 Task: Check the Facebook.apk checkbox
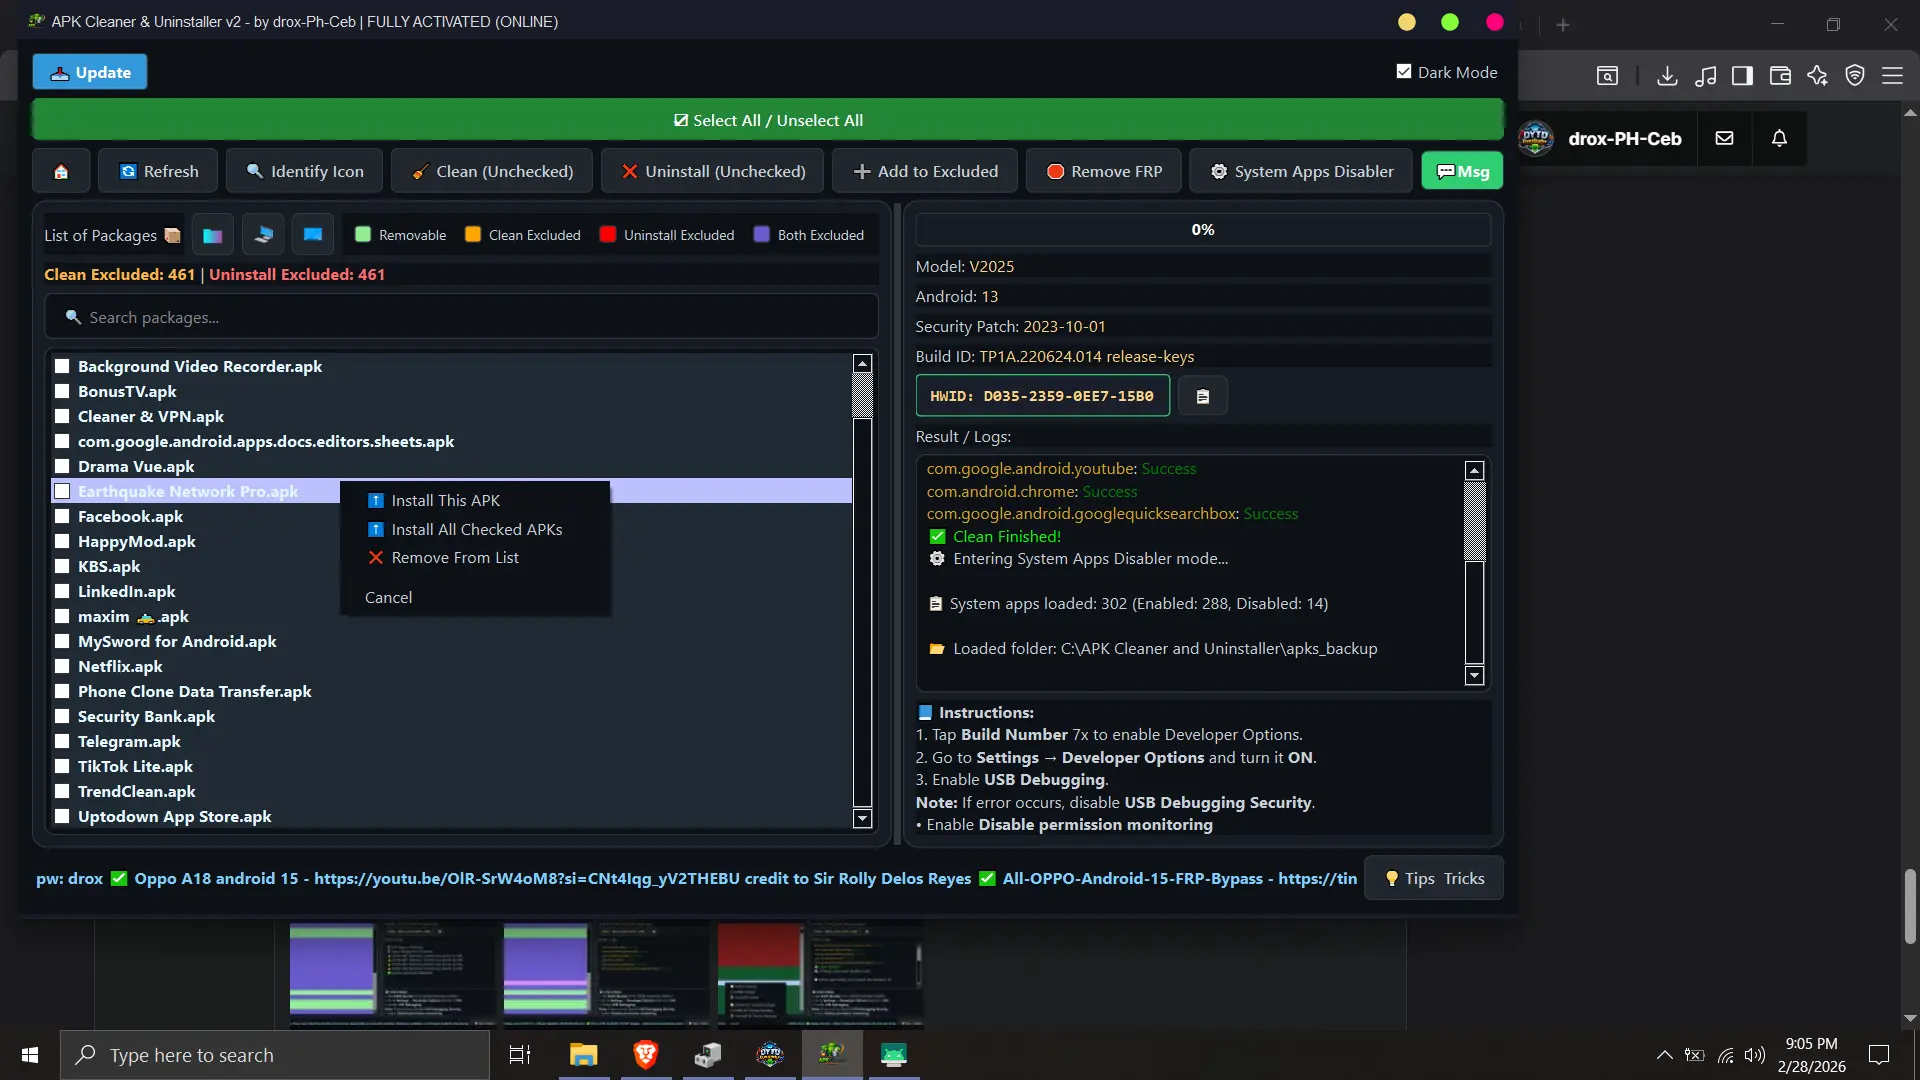[x=62, y=516]
